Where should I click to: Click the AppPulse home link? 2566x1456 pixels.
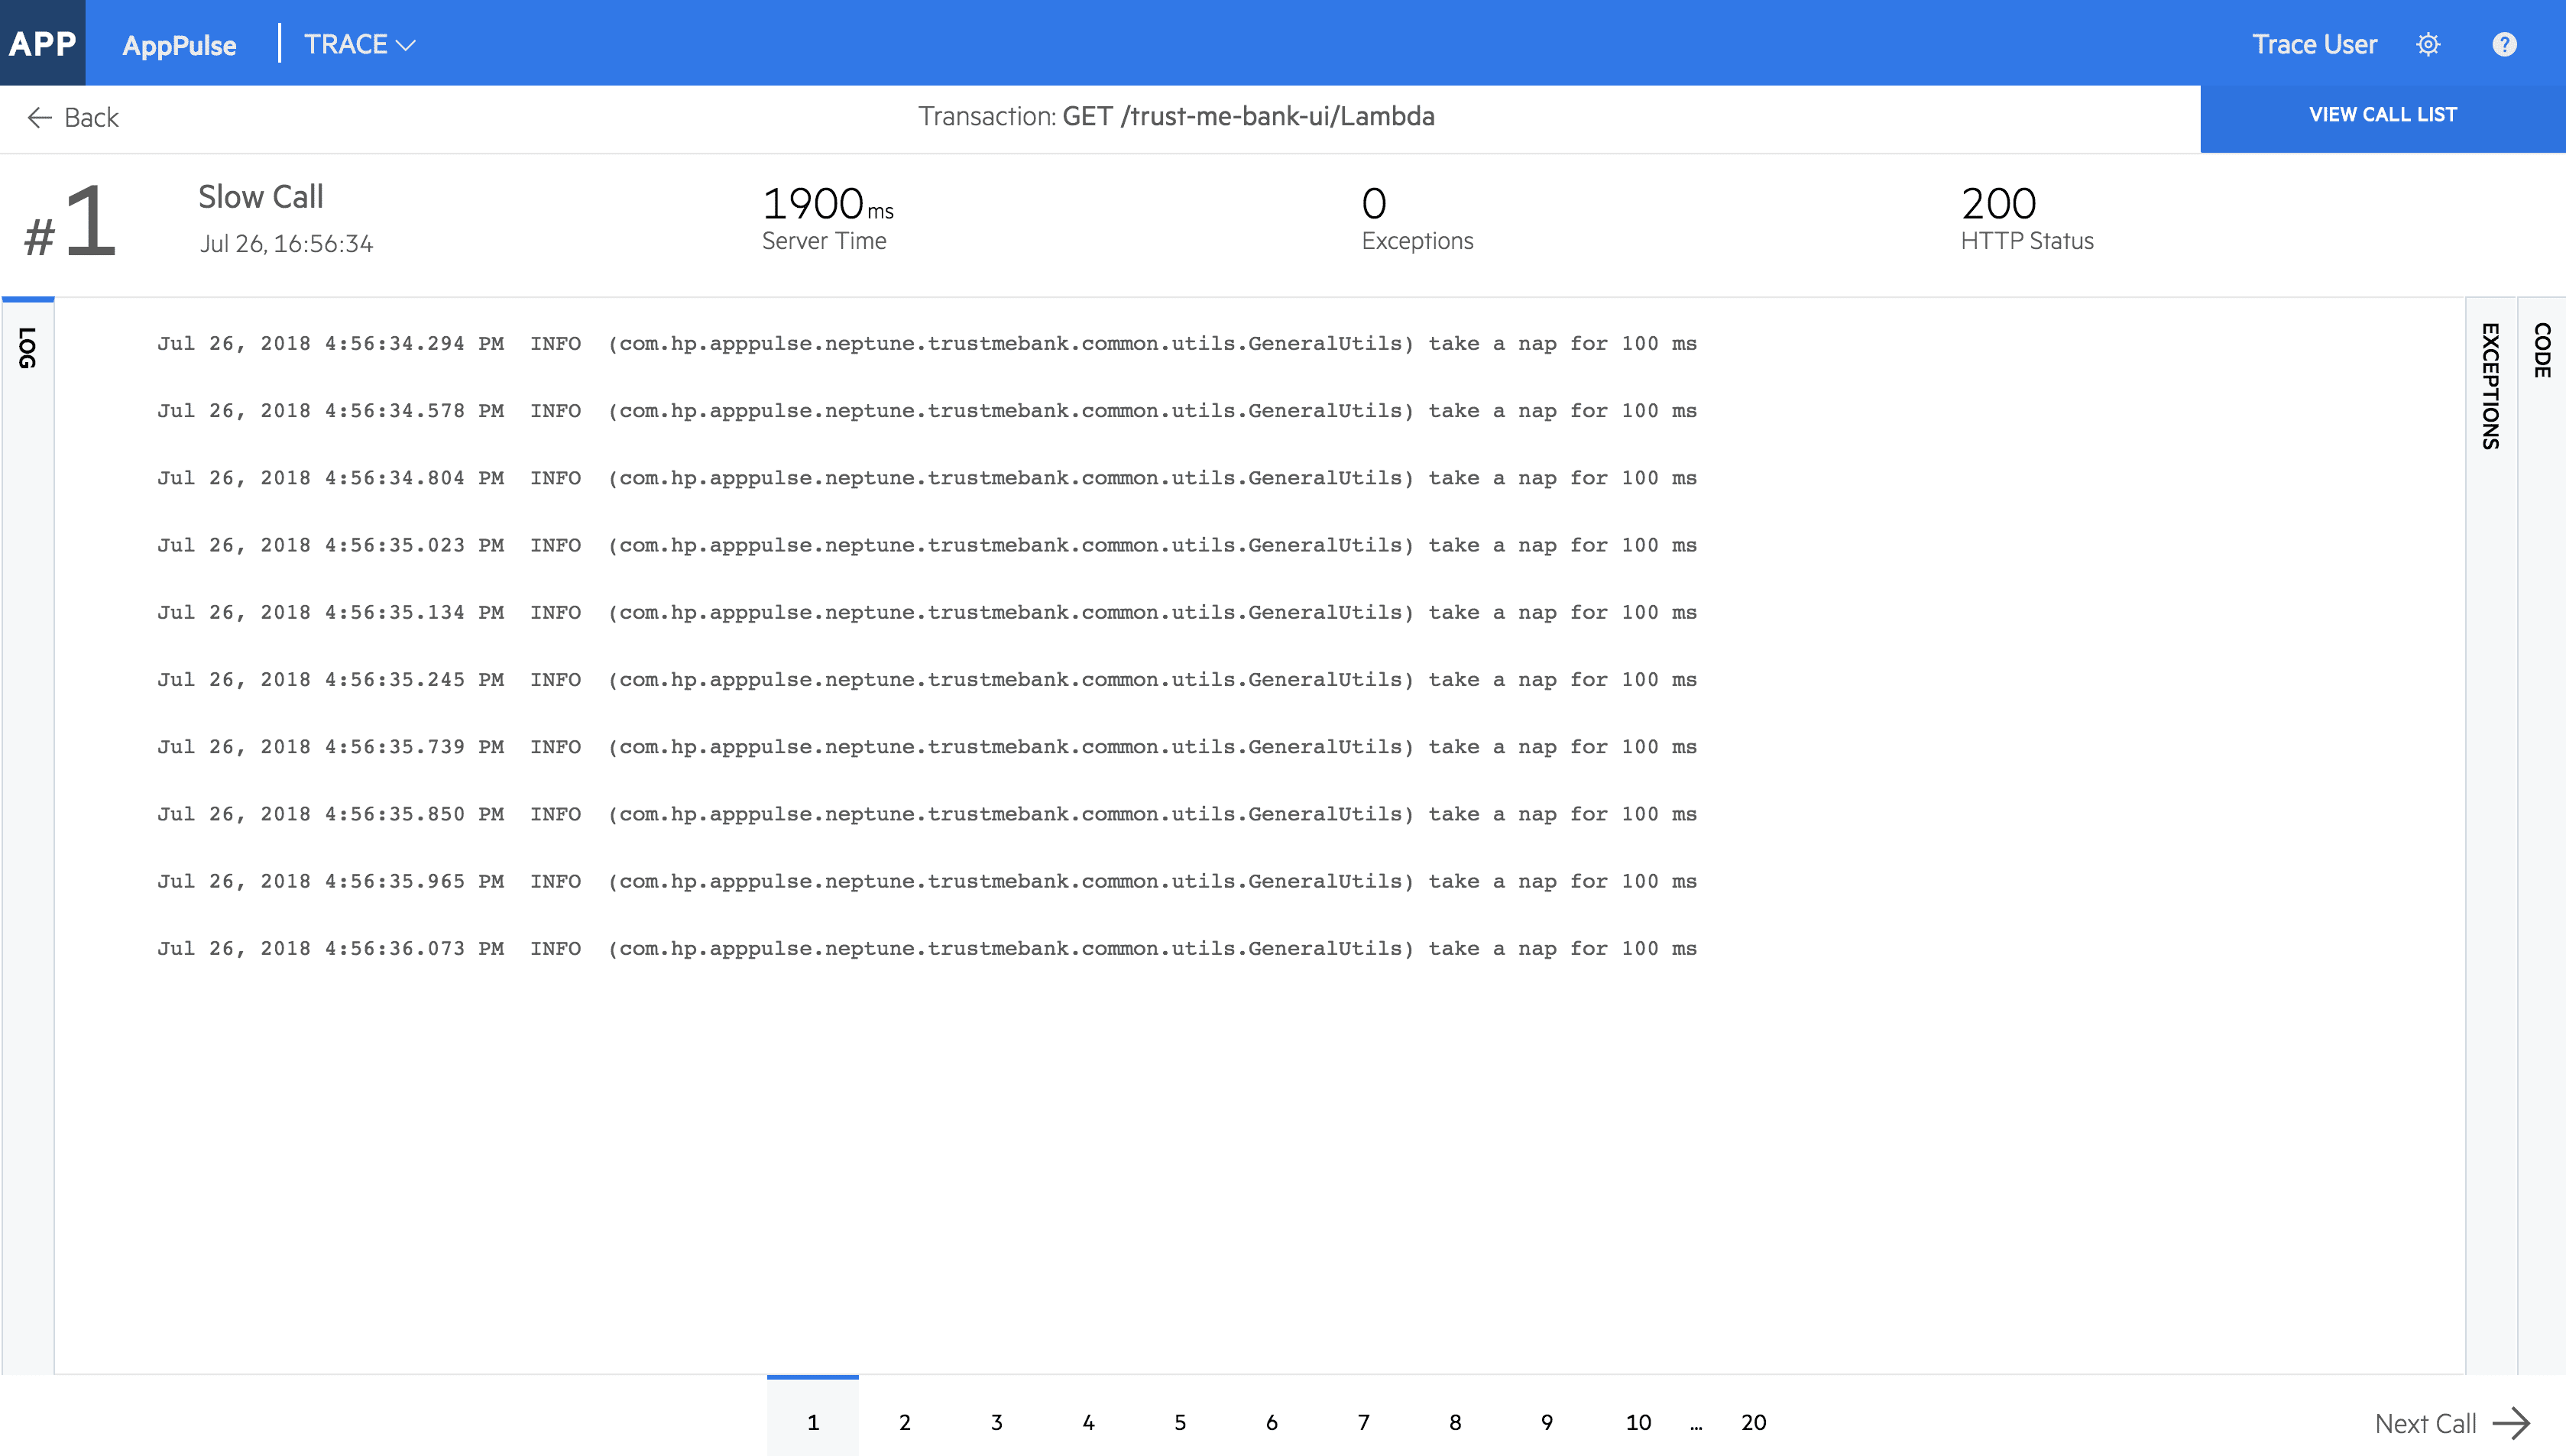[x=179, y=46]
